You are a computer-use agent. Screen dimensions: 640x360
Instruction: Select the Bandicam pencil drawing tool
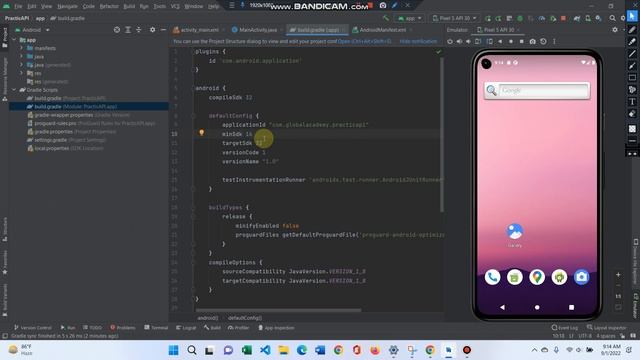(x=632, y=29)
